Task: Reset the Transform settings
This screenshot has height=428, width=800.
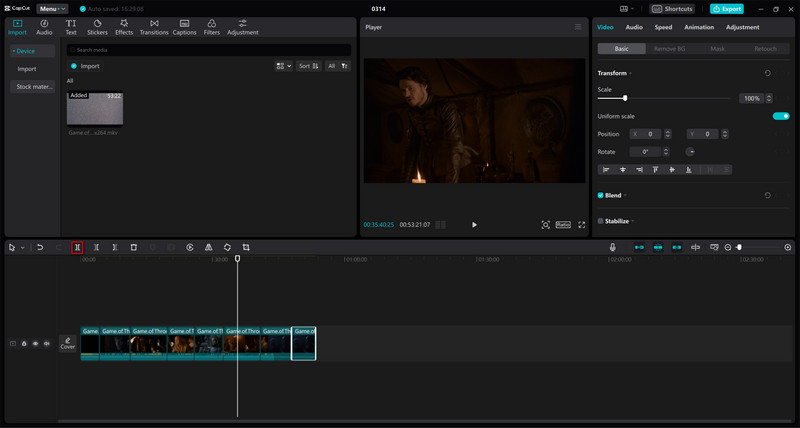Action: pos(767,73)
